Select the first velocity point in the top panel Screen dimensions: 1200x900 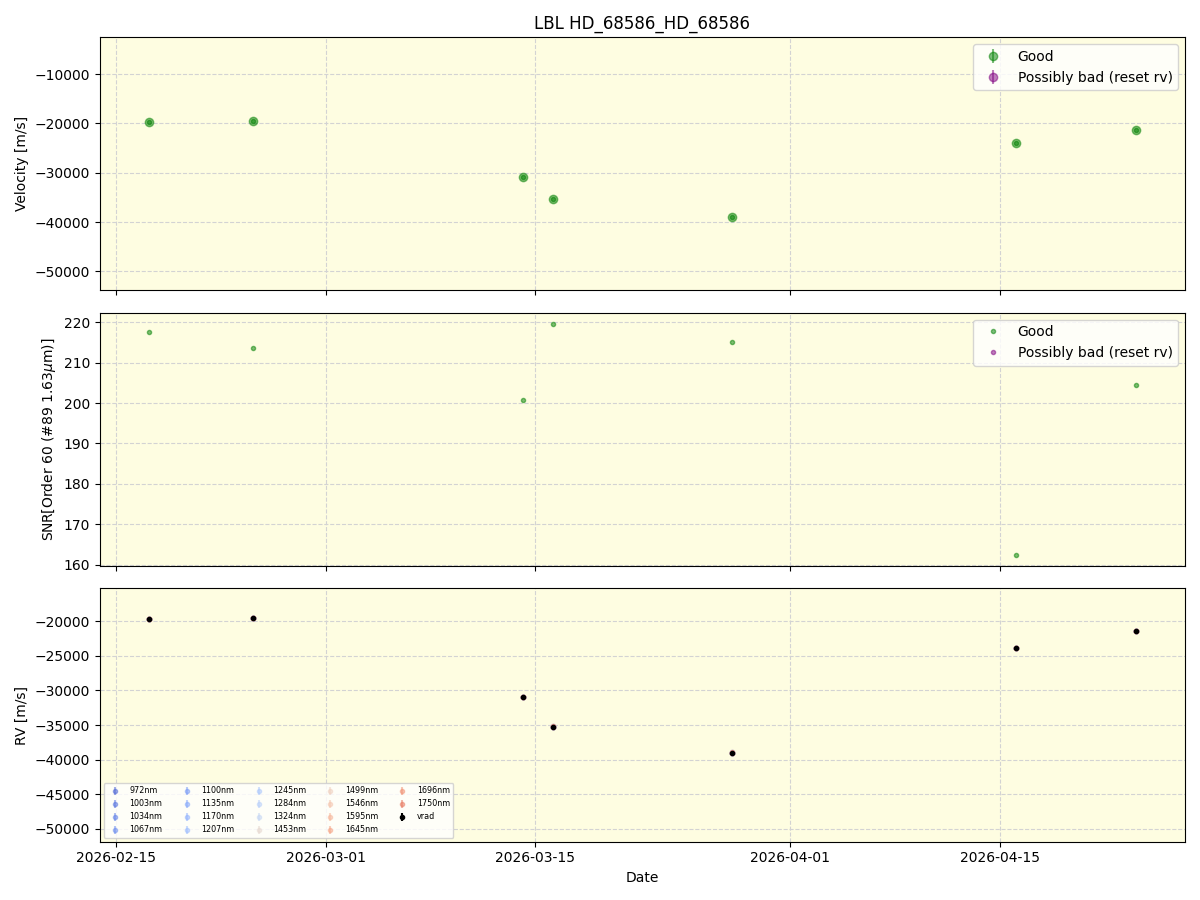click(x=149, y=122)
